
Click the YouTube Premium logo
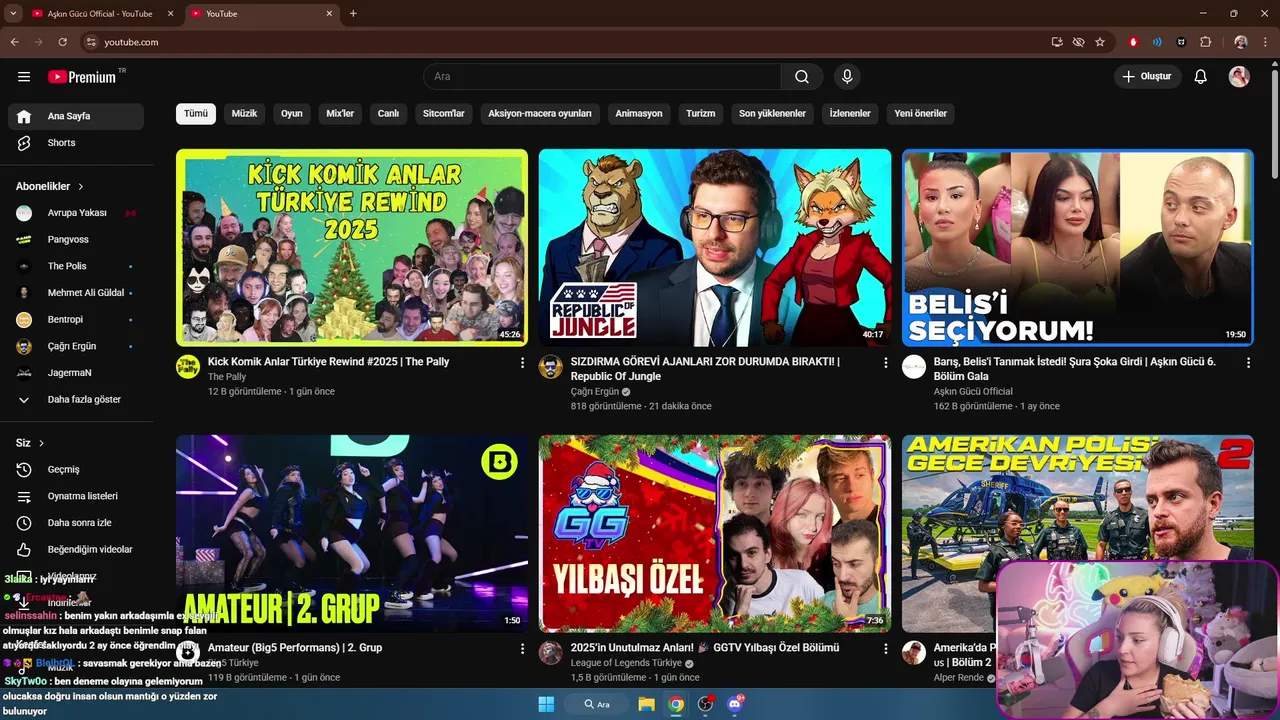[82, 77]
